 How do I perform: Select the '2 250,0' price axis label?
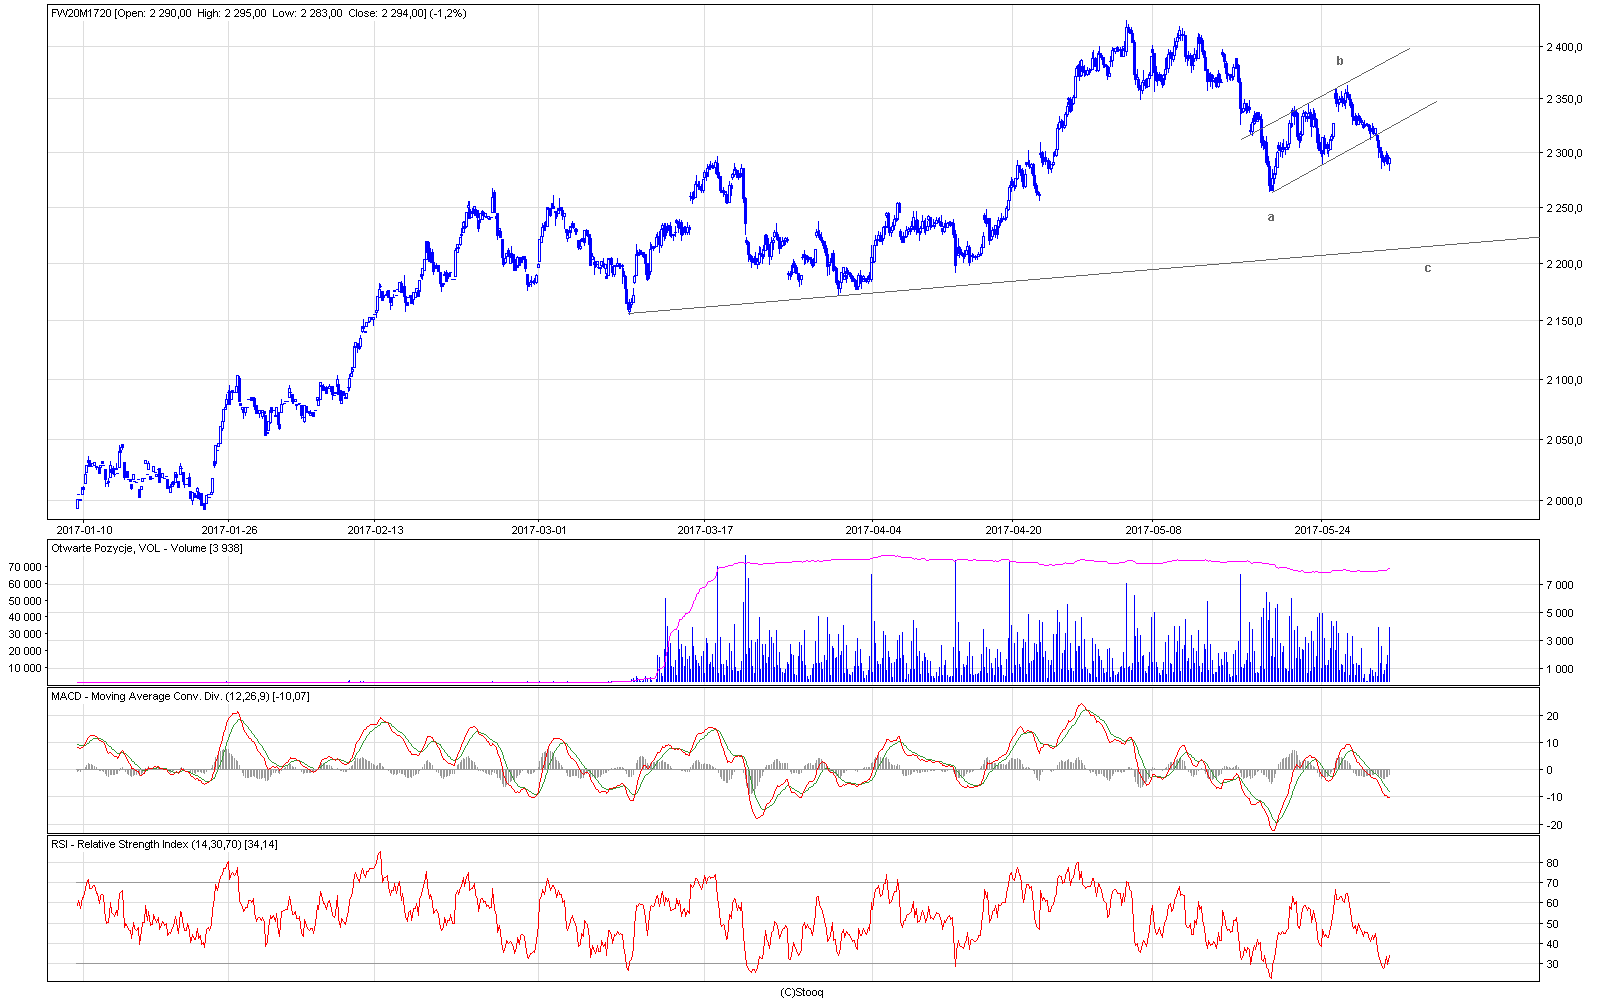coord(1564,208)
